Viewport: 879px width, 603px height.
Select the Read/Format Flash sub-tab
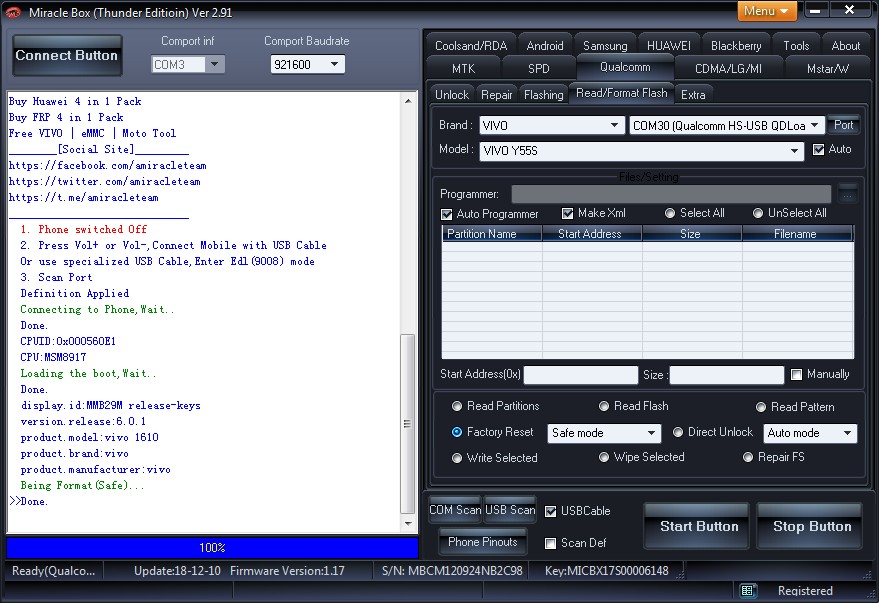click(622, 93)
